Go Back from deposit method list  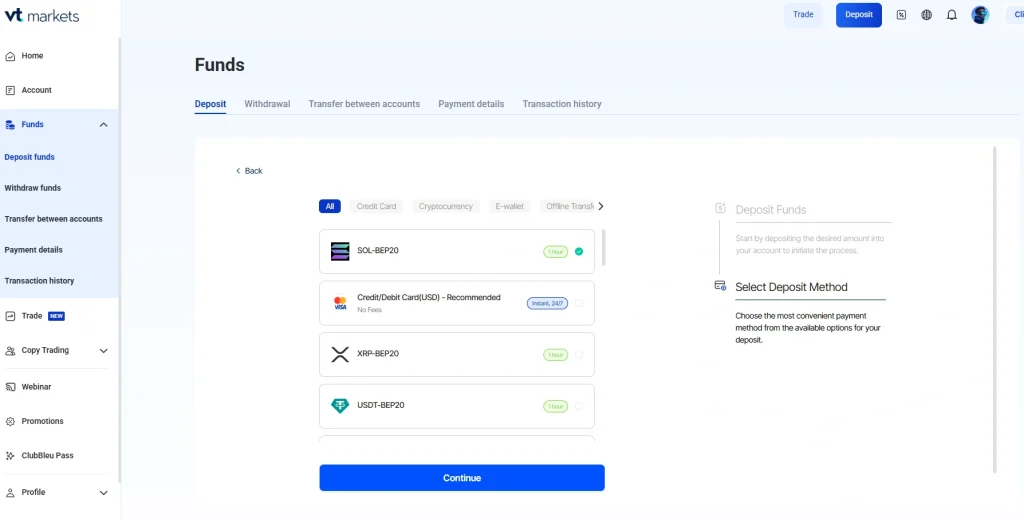point(249,171)
